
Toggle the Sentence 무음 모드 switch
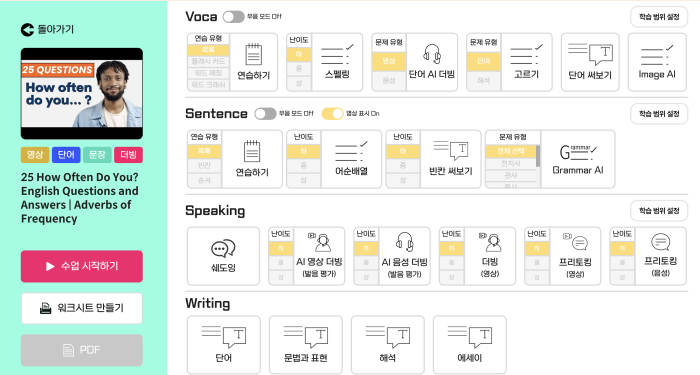click(x=265, y=114)
